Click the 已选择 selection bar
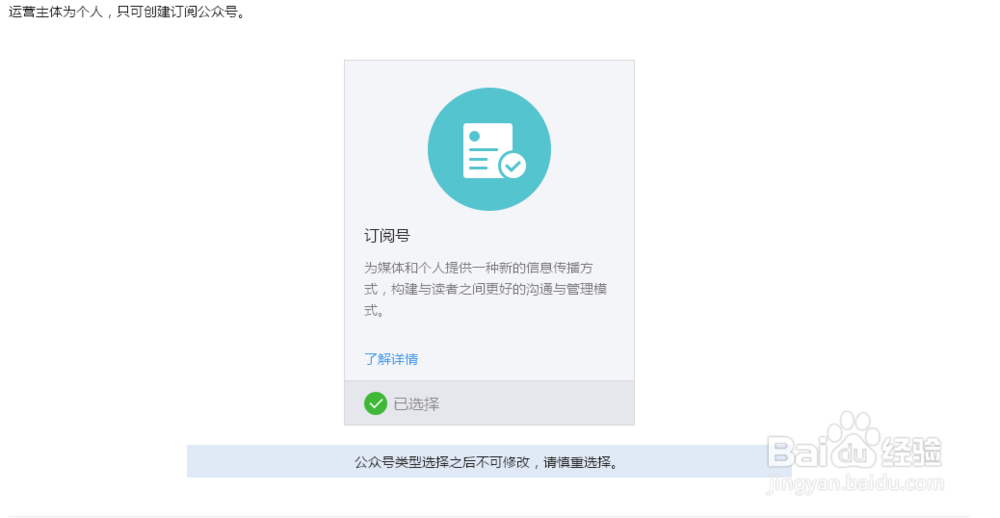 click(489, 403)
